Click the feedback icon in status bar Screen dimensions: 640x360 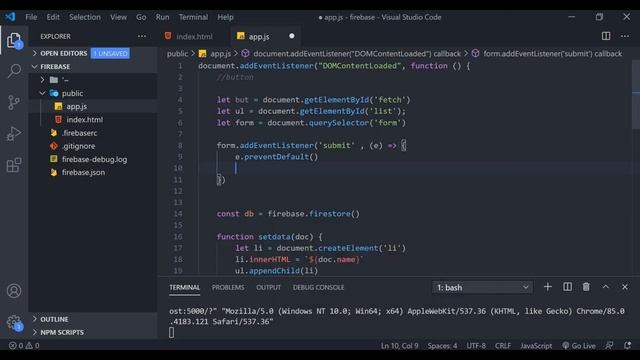click(x=609, y=345)
